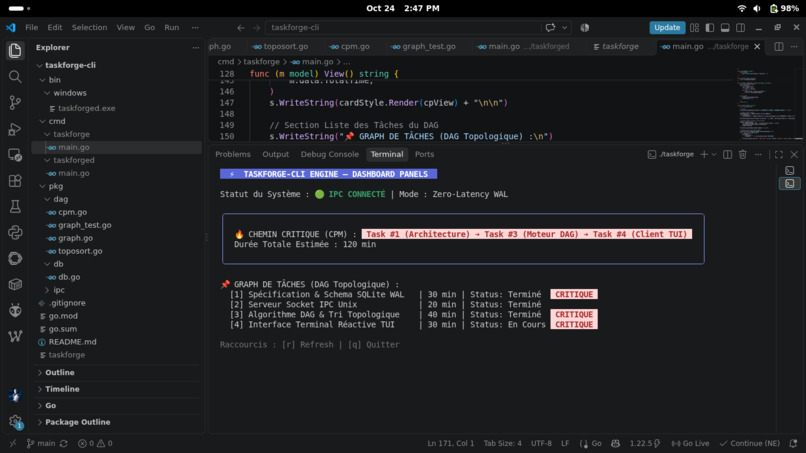Screen dimensions: 806x453
Task: Toggle the Secondary Side Bar
Action: (x=741, y=28)
